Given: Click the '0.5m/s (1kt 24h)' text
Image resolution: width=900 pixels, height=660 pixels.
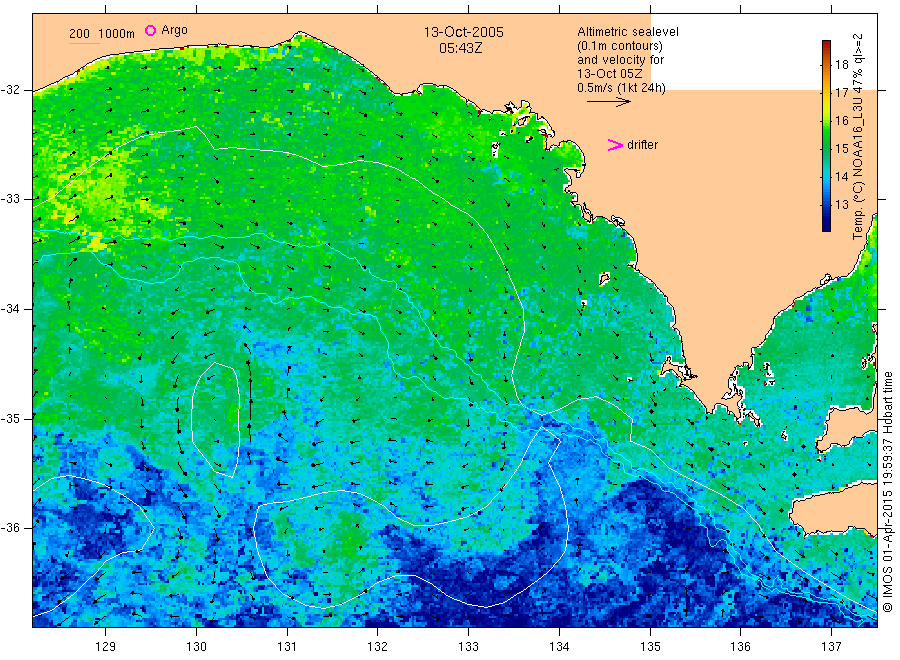Looking at the screenshot, I should tap(621, 88).
